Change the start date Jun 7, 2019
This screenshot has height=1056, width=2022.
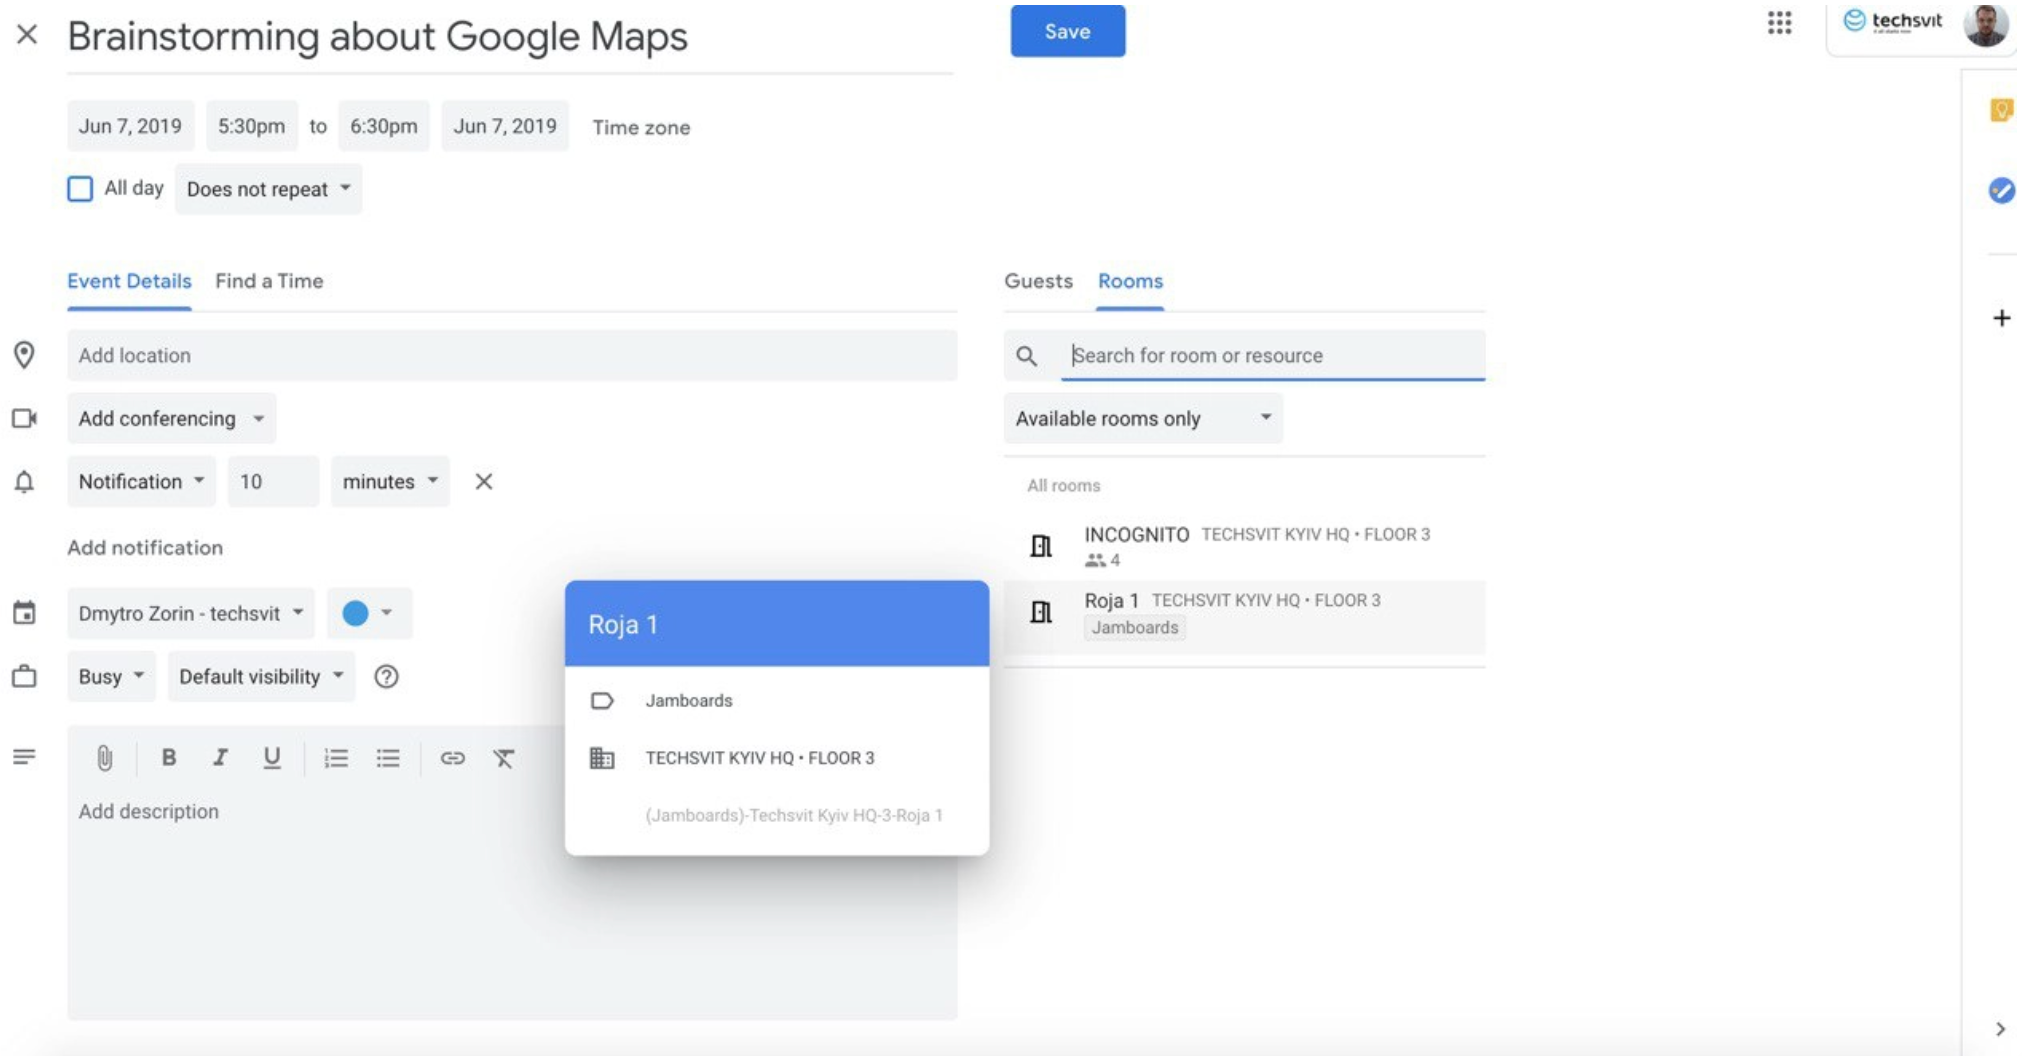[130, 126]
